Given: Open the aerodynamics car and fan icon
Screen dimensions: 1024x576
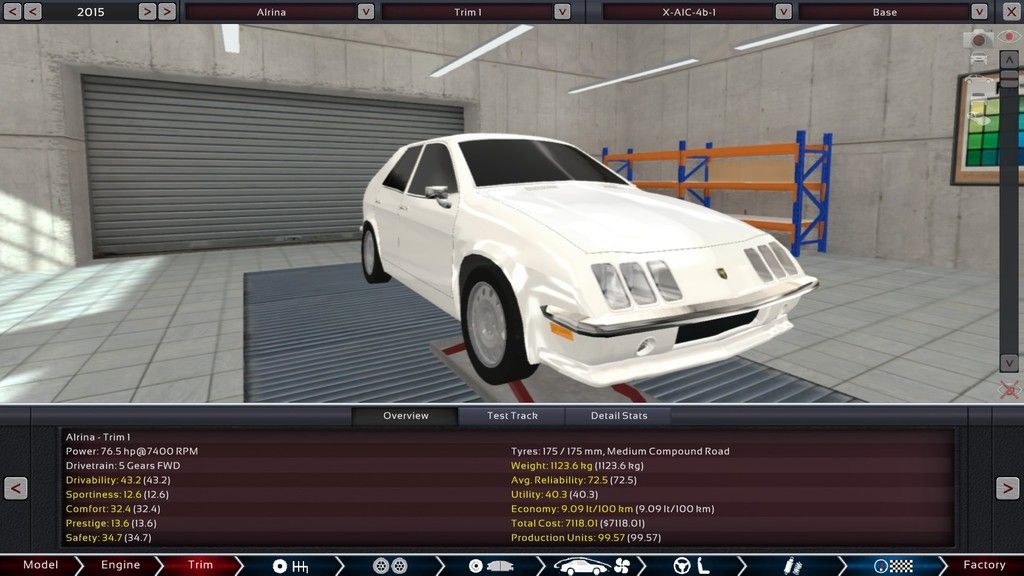Looking at the screenshot, I should (592, 566).
